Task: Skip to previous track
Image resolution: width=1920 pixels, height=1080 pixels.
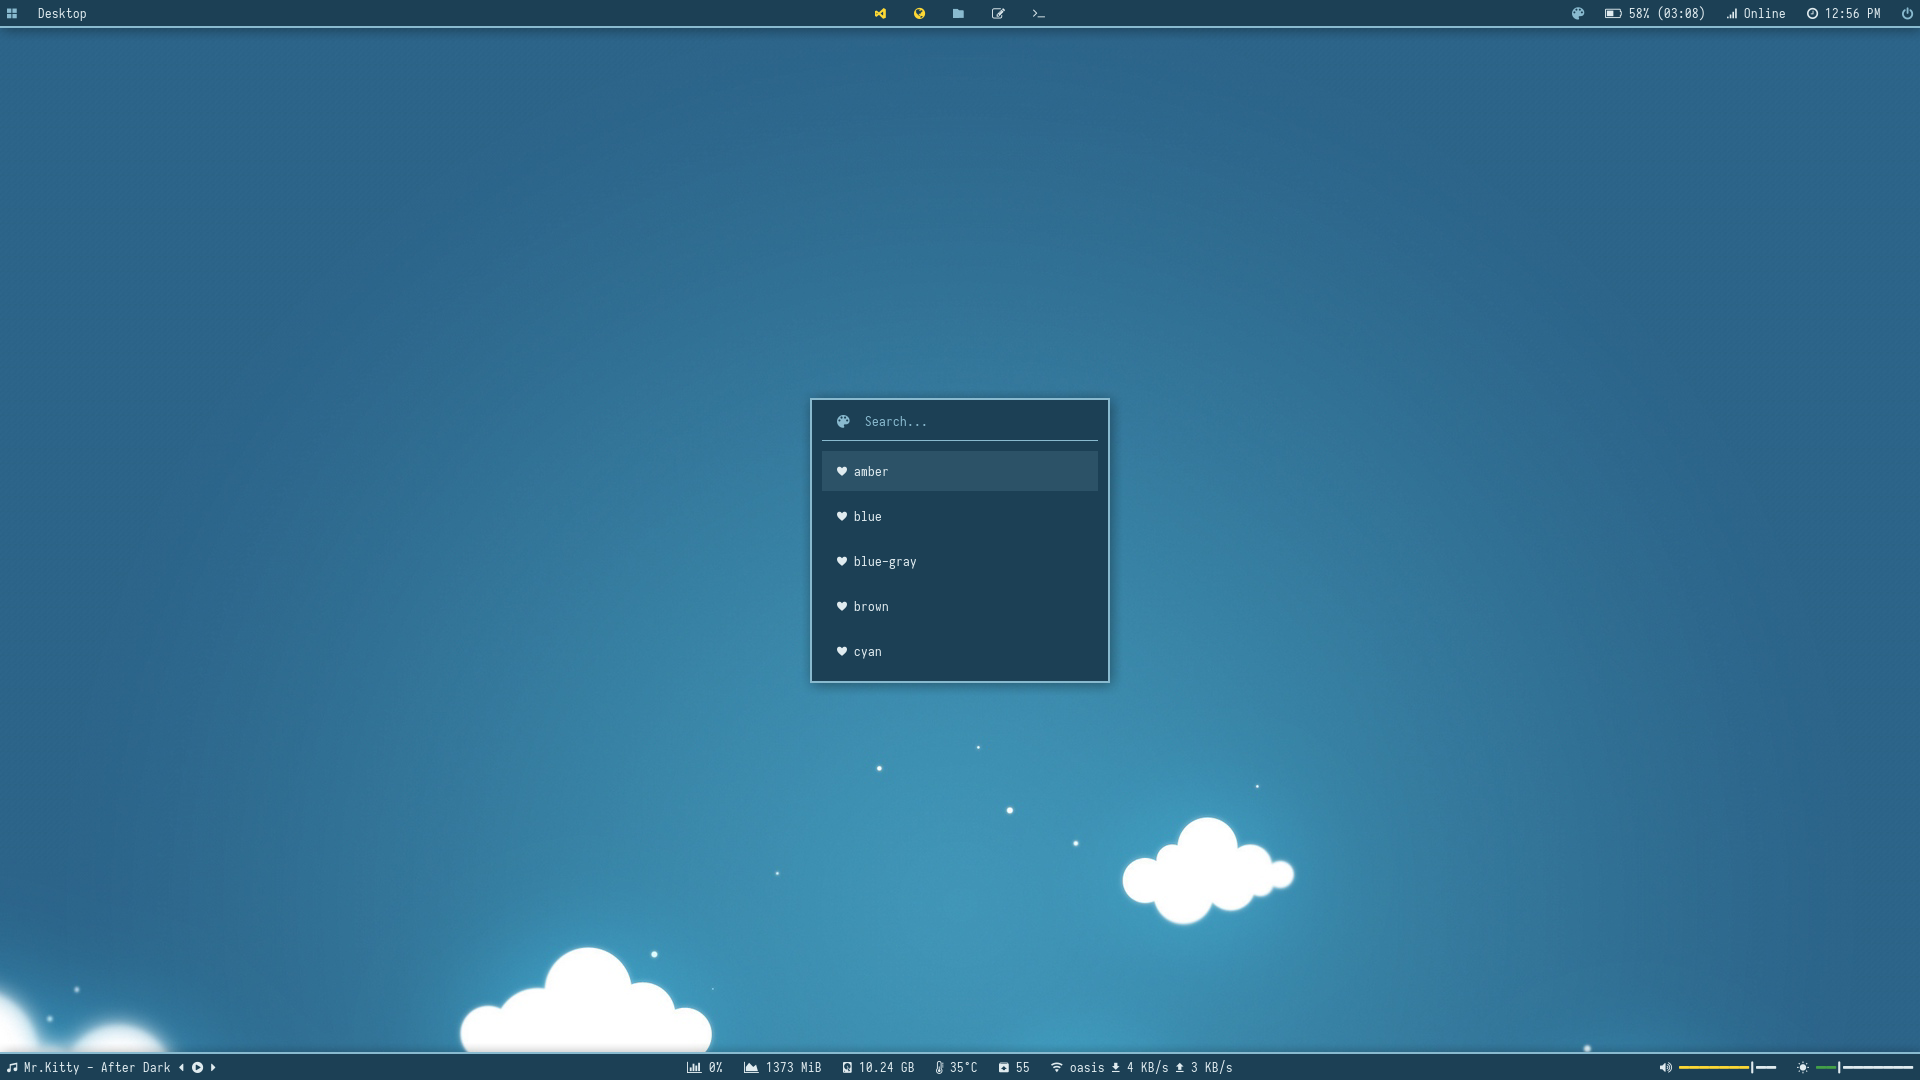Action: (181, 1067)
